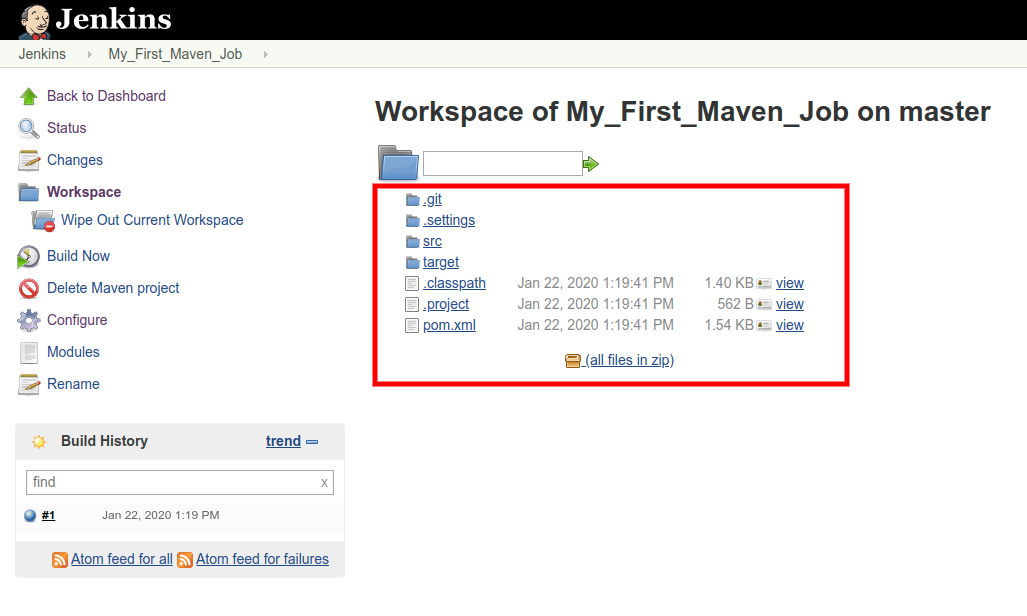
Task: Open the src folder link
Action: coord(432,242)
